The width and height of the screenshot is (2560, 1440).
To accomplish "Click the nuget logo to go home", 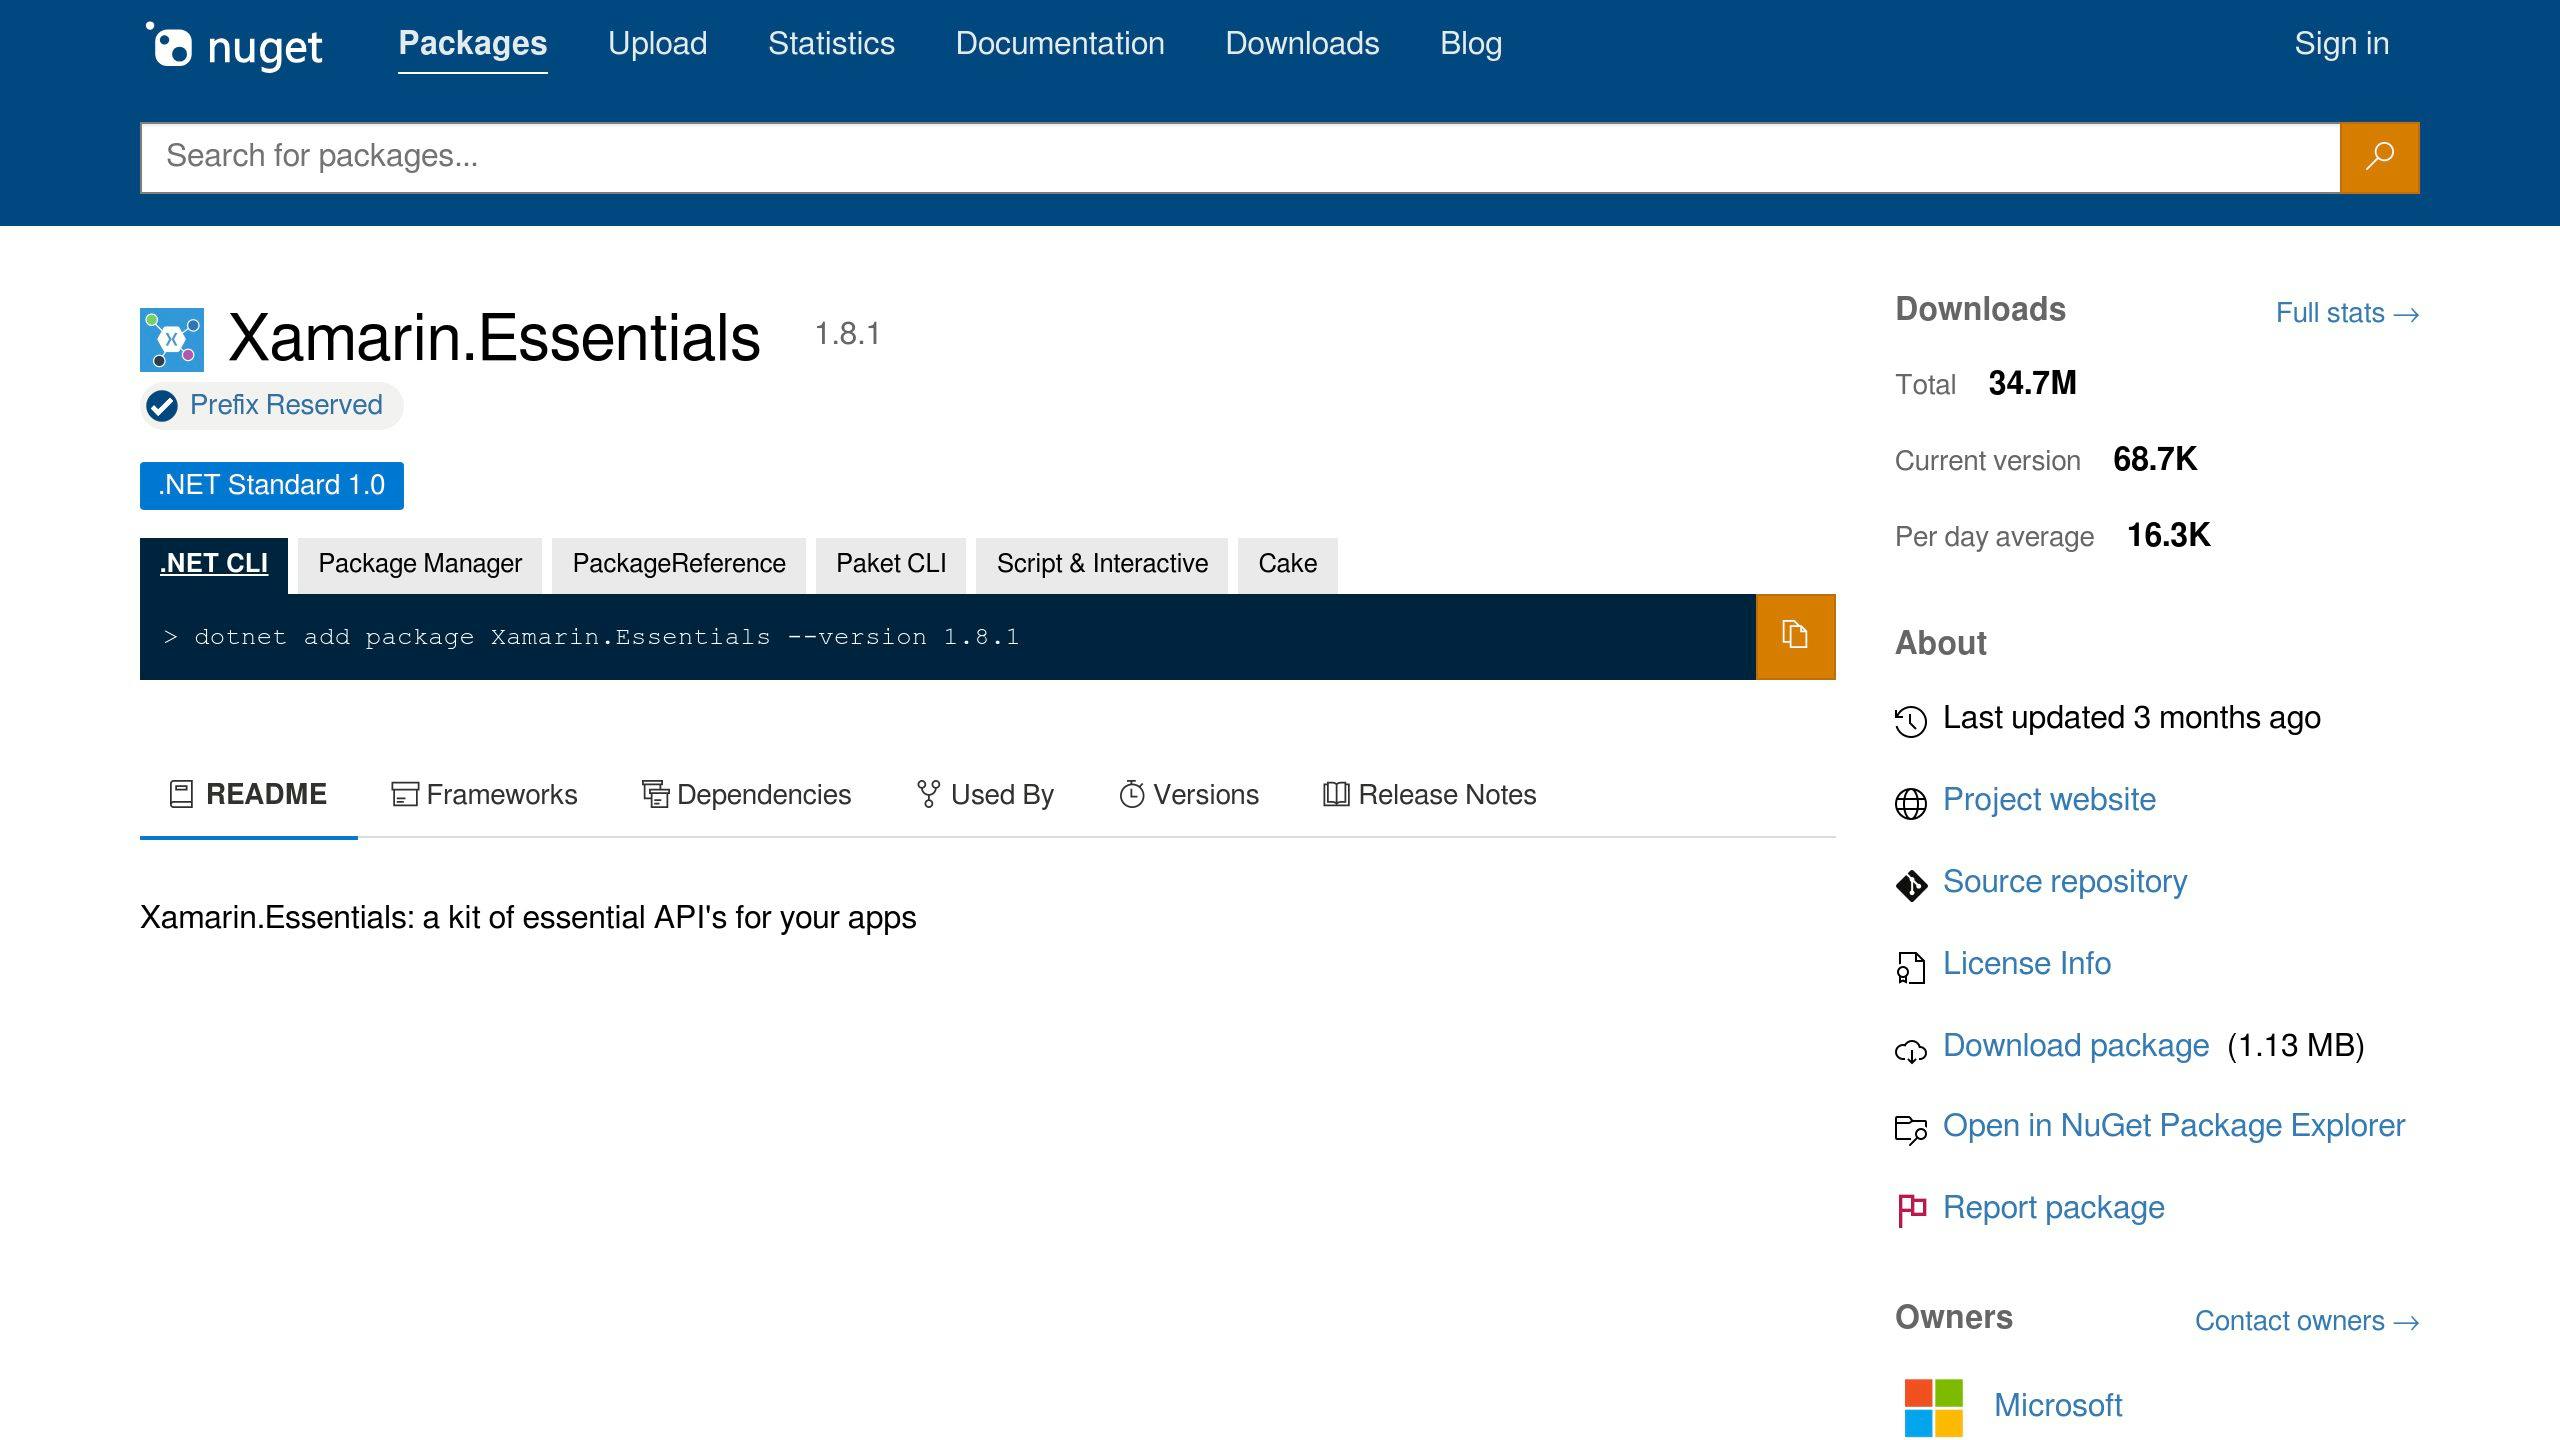I will tap(237, 44).
